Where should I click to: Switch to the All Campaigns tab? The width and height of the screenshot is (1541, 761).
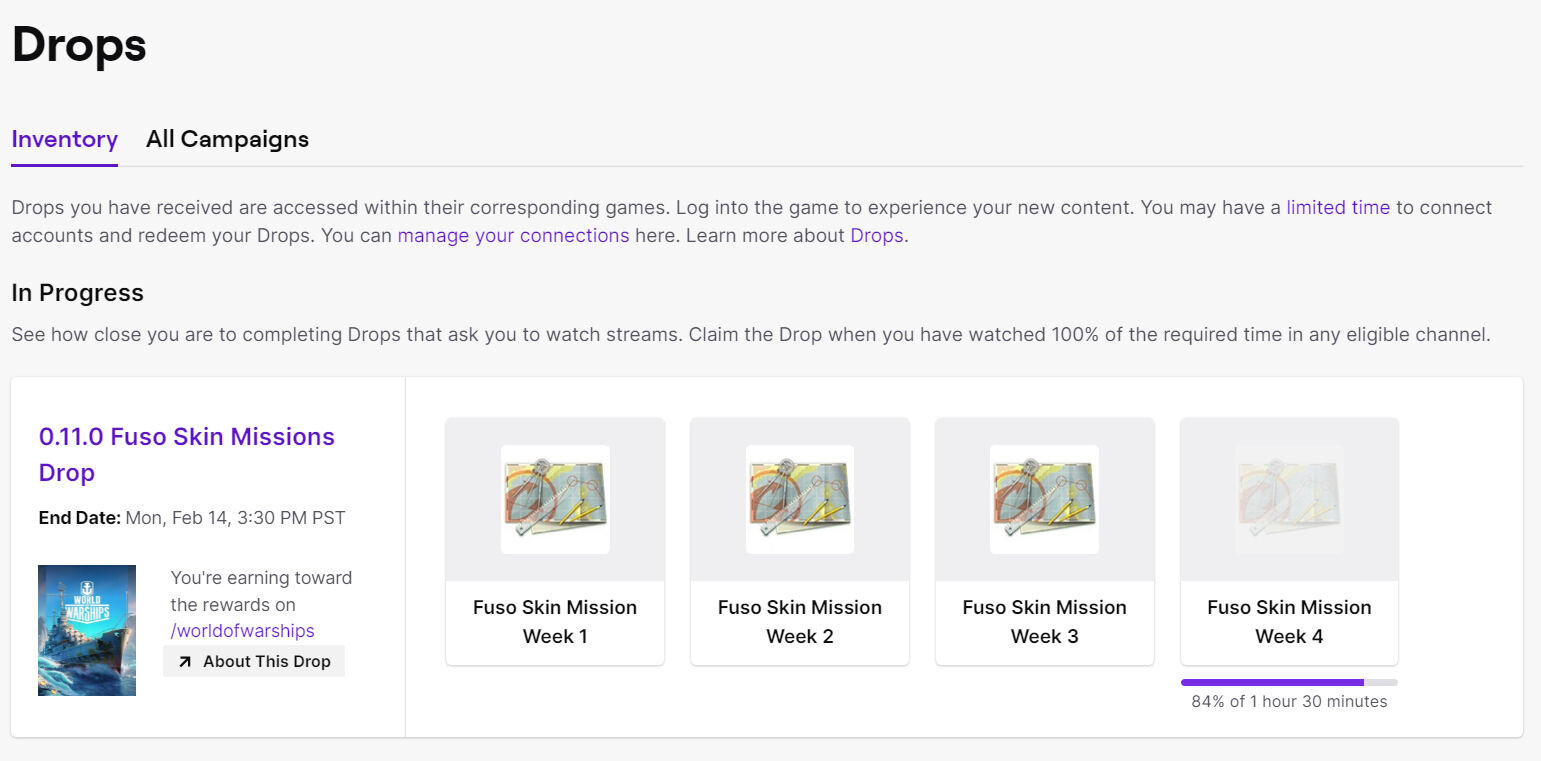(227, 139)
